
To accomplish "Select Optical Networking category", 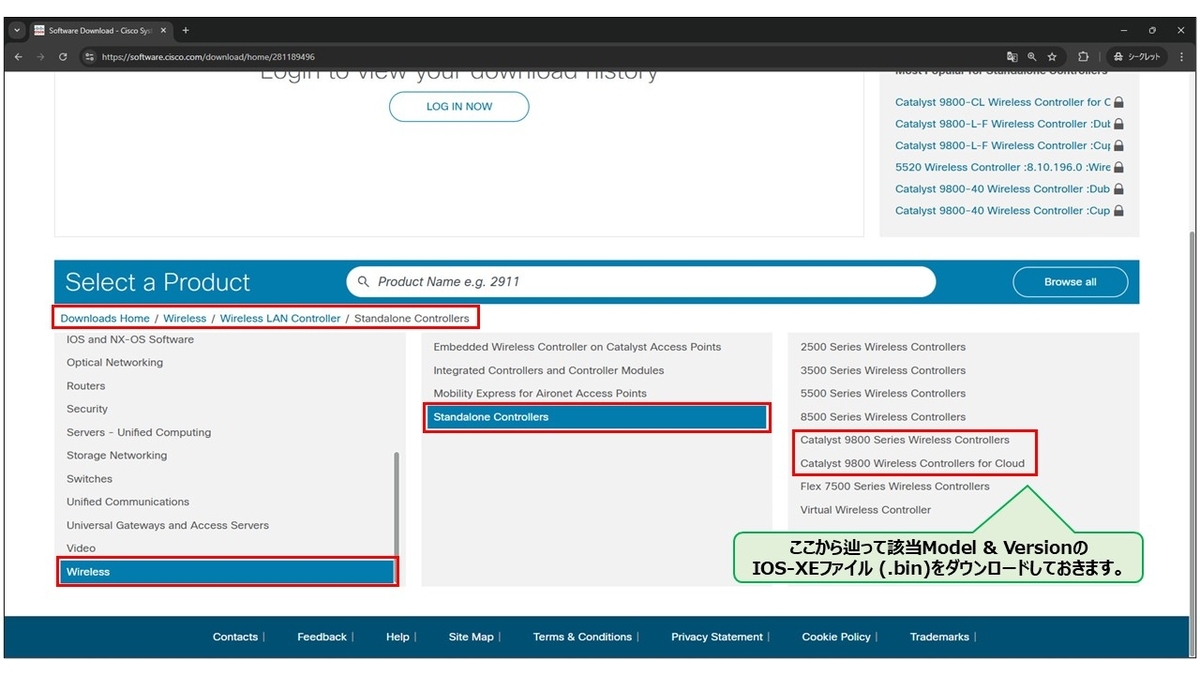I will (x=115, y=363).
